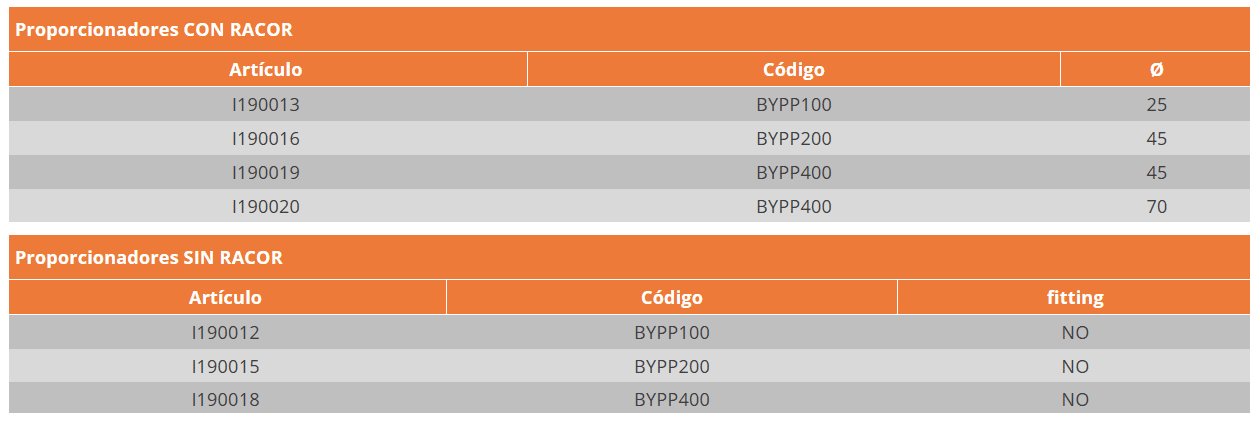1259x421 pixels.
Task: Click the Ø diameter column header
Action: [x=1156, y=70]
